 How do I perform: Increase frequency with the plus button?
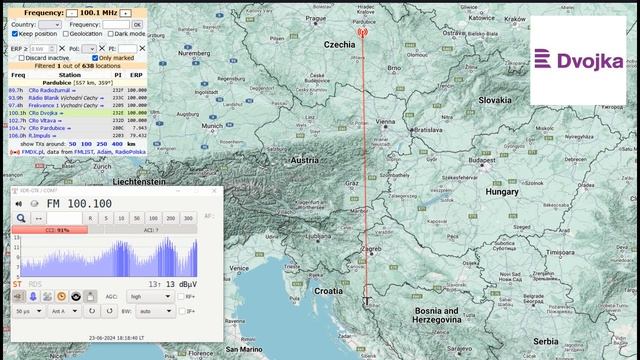click(126, 13)
